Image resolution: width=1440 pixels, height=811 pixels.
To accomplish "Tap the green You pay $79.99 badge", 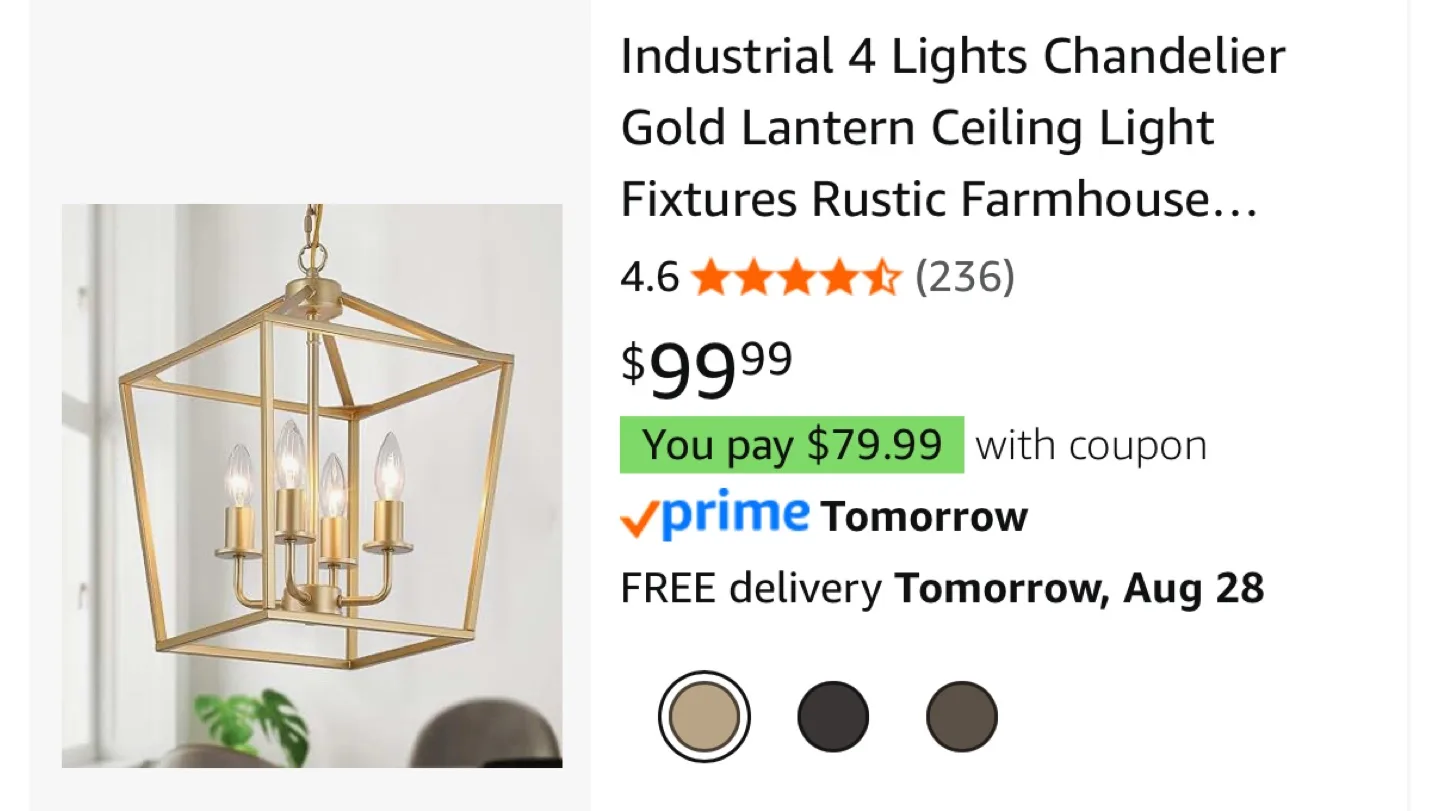I will pyautogui.click(x=792, y=445).
